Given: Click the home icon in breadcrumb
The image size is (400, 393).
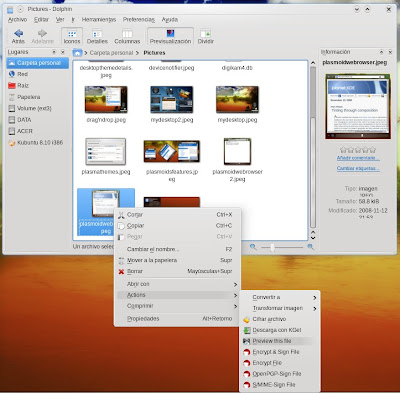Looking at the screenshot, I should (77, 53).
